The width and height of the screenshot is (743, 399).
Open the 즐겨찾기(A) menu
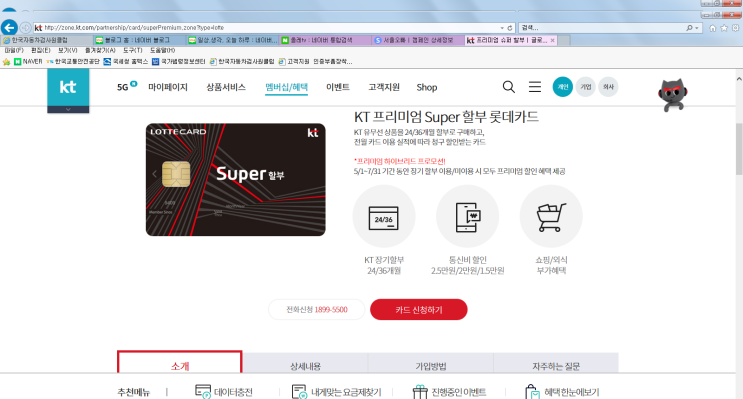click(x=100, y=50)
